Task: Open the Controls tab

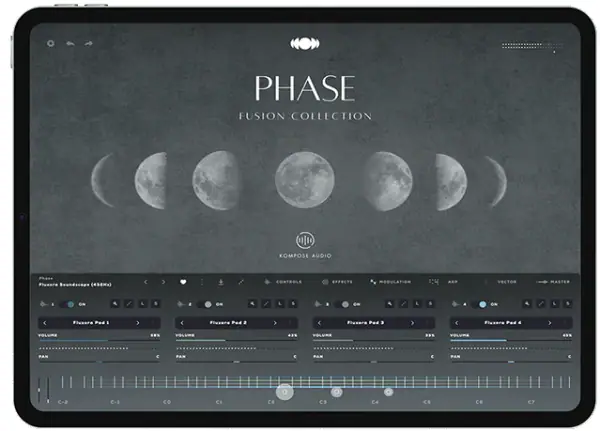Action: [284, 282]
